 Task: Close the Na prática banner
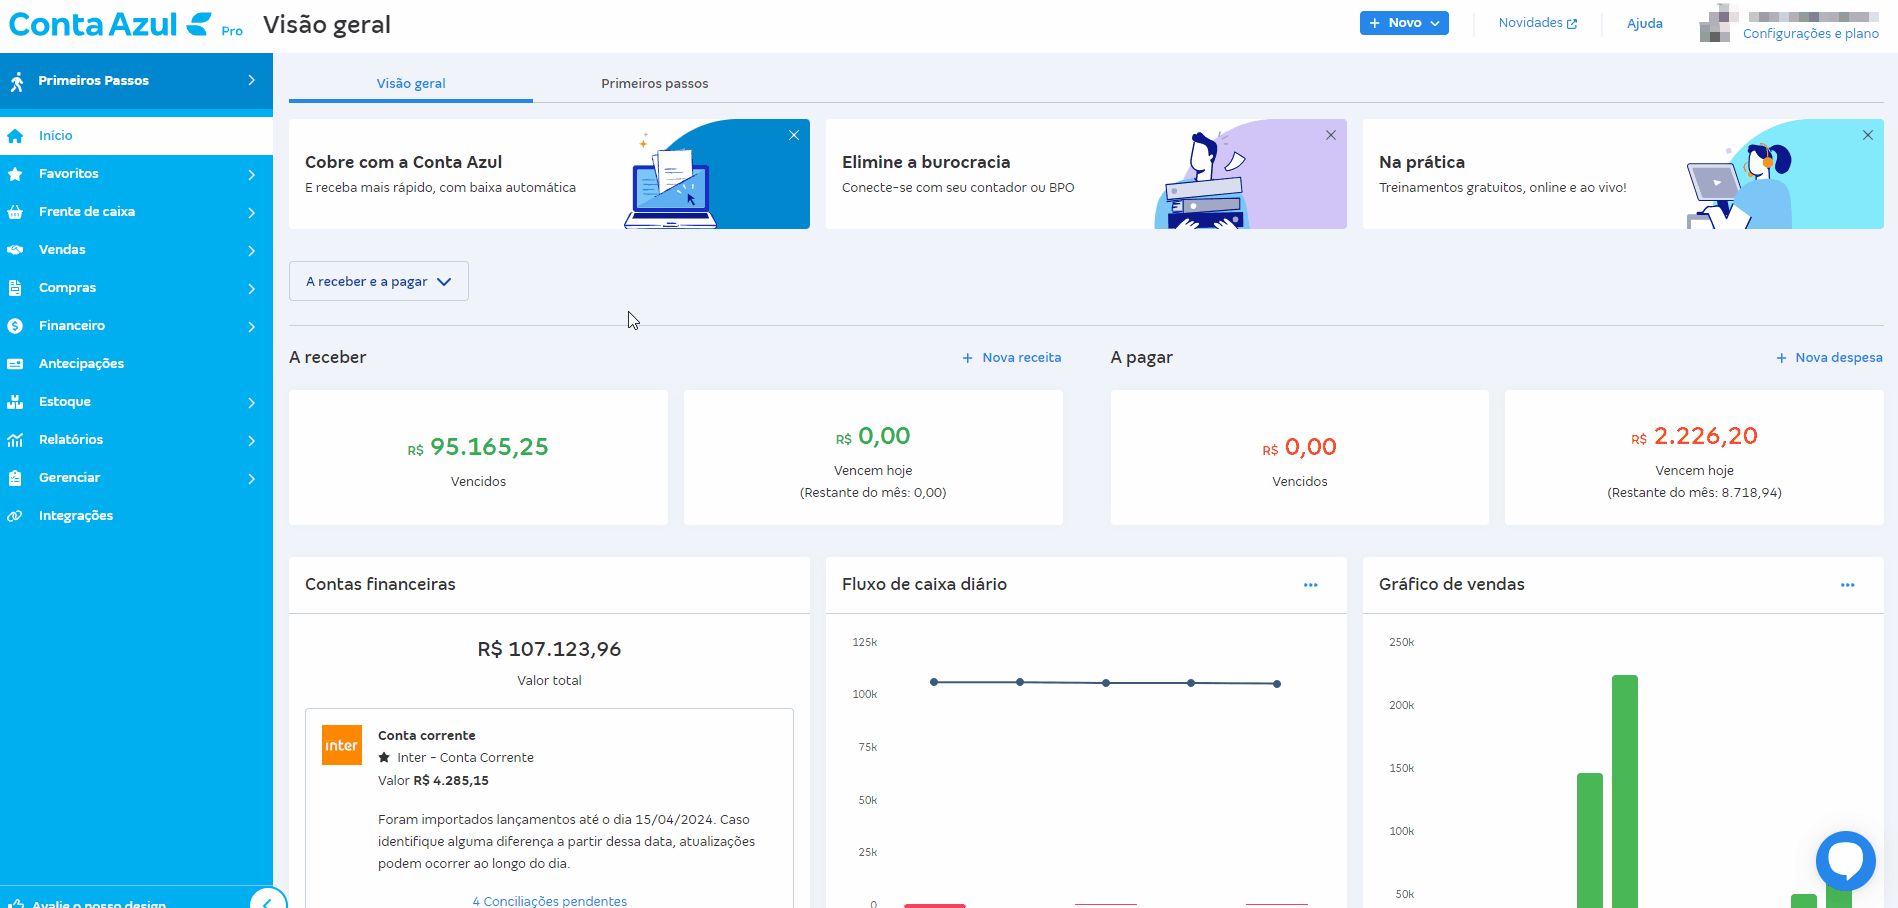[x=1868, y=135]
